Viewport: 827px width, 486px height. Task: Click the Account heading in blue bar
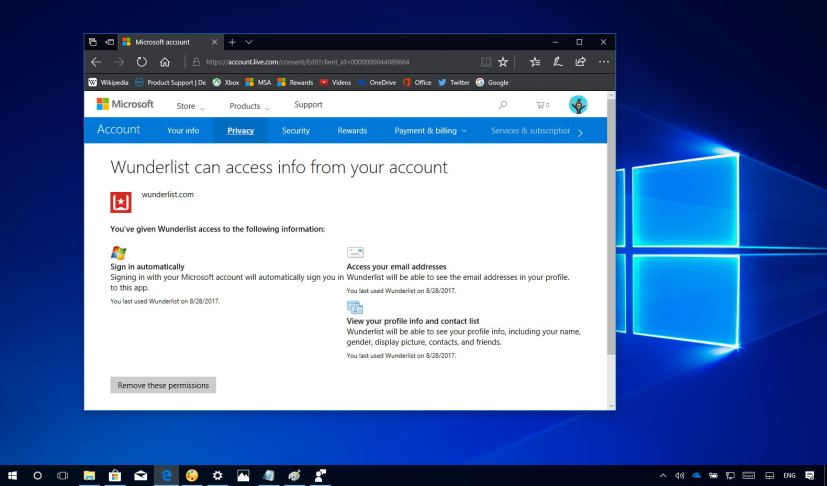coord(119,130)
